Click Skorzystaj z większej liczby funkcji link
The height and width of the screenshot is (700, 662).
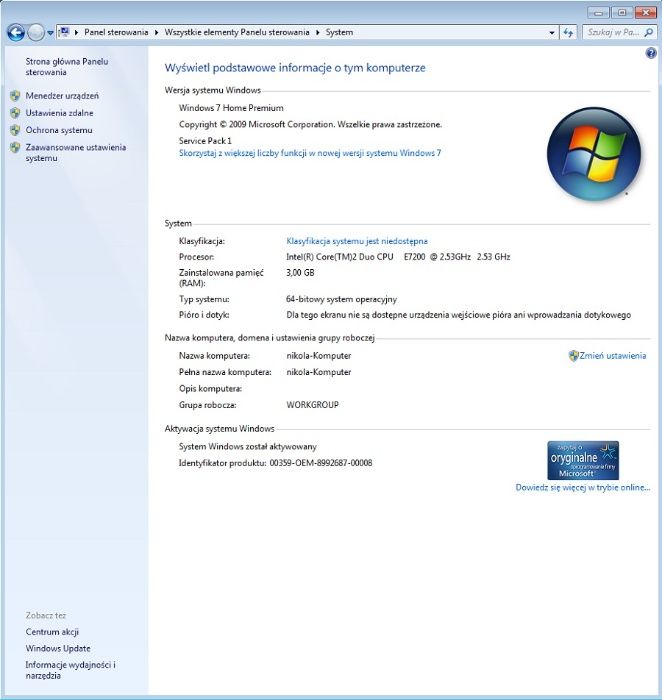pyautogui.click(x=310, y=153)
